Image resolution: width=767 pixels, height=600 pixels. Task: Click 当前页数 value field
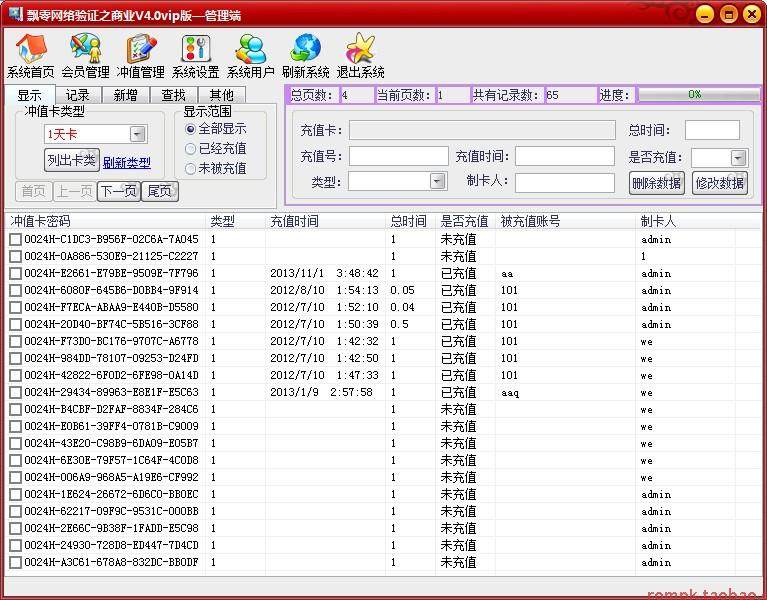tap(452, 95)
